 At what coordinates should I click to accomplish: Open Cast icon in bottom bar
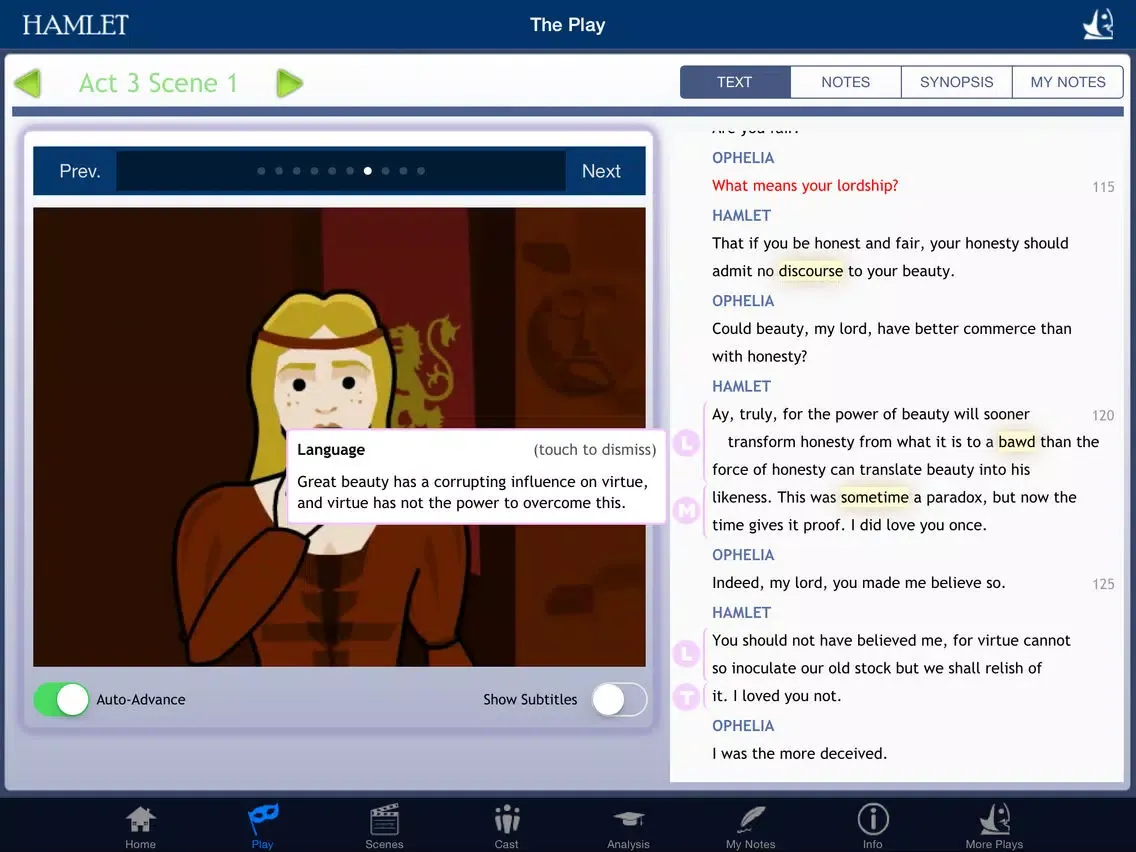click(x=506, y=827)
